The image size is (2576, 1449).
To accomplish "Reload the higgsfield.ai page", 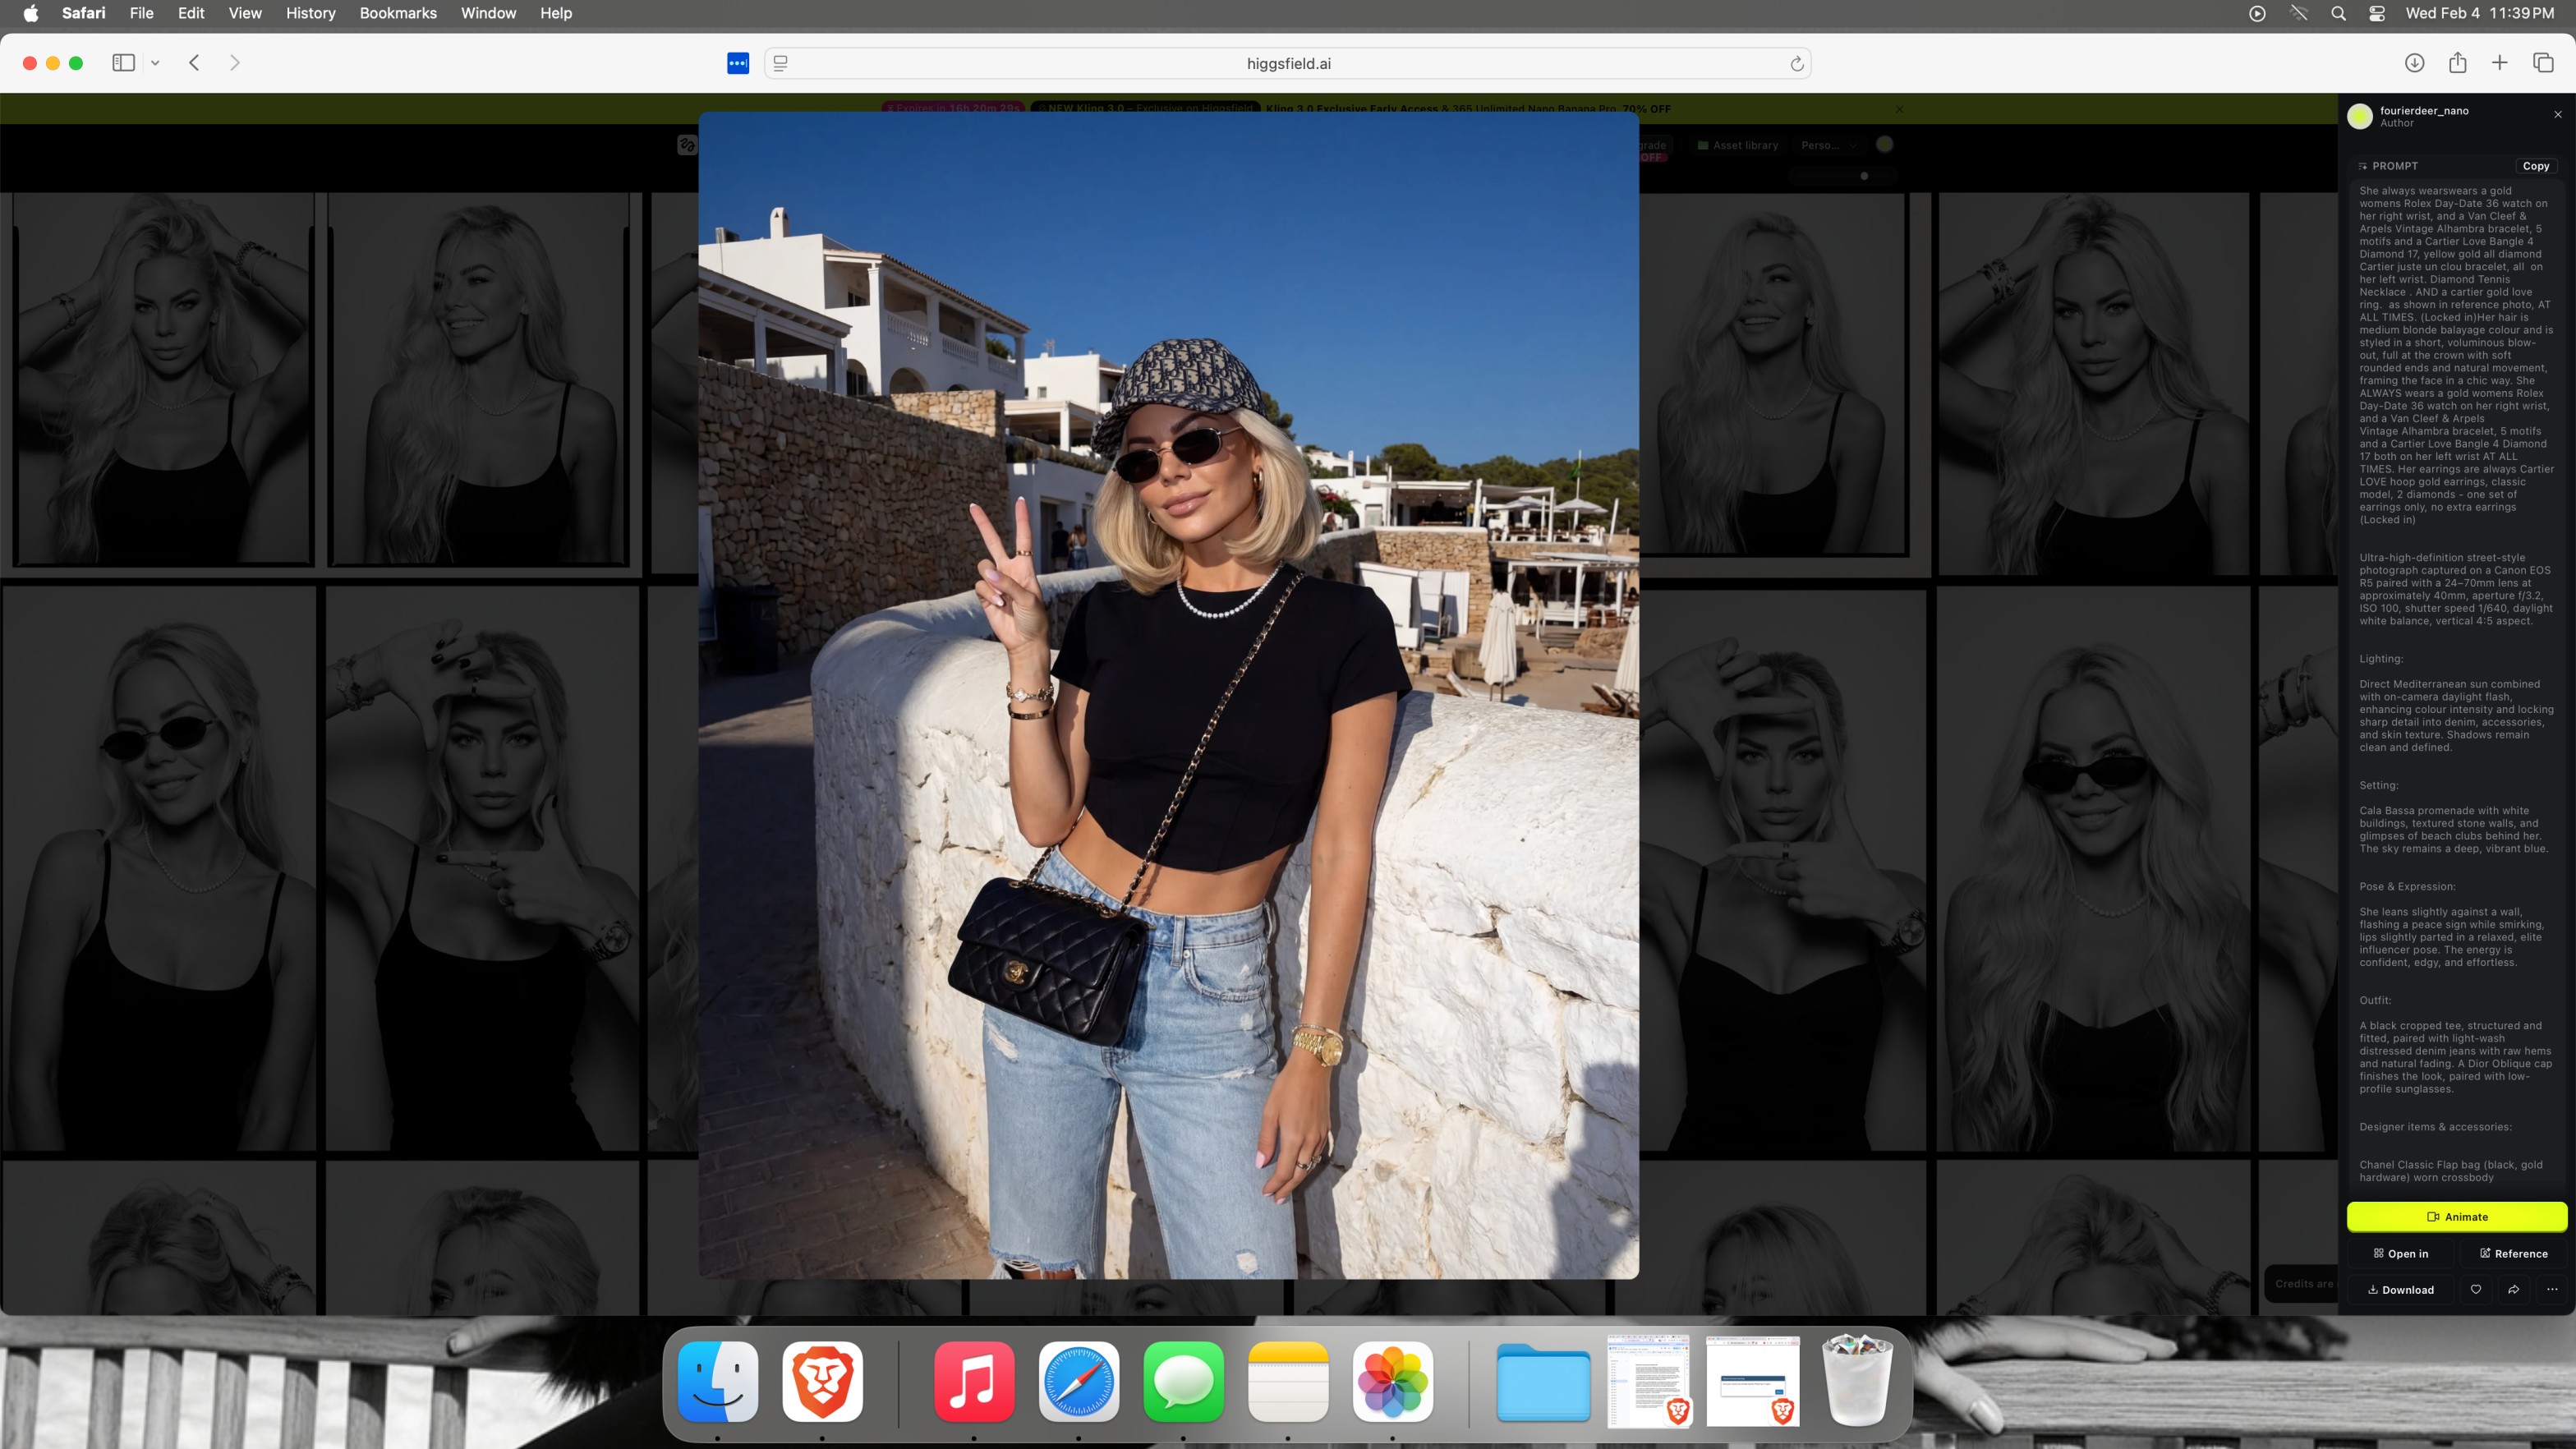I will click(x=1796, y=64).
